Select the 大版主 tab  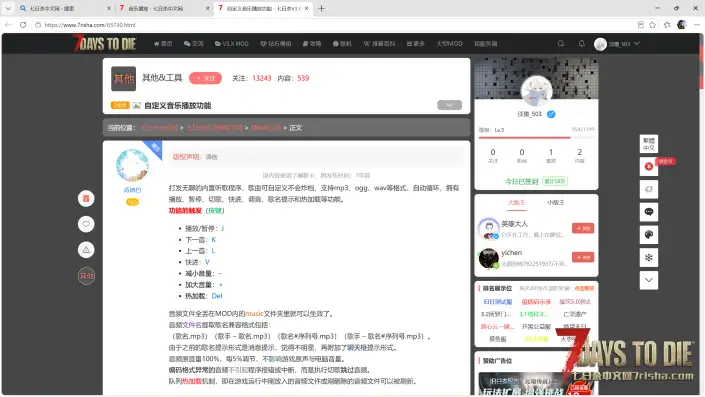pyautogui.click(x=516, y=203)
